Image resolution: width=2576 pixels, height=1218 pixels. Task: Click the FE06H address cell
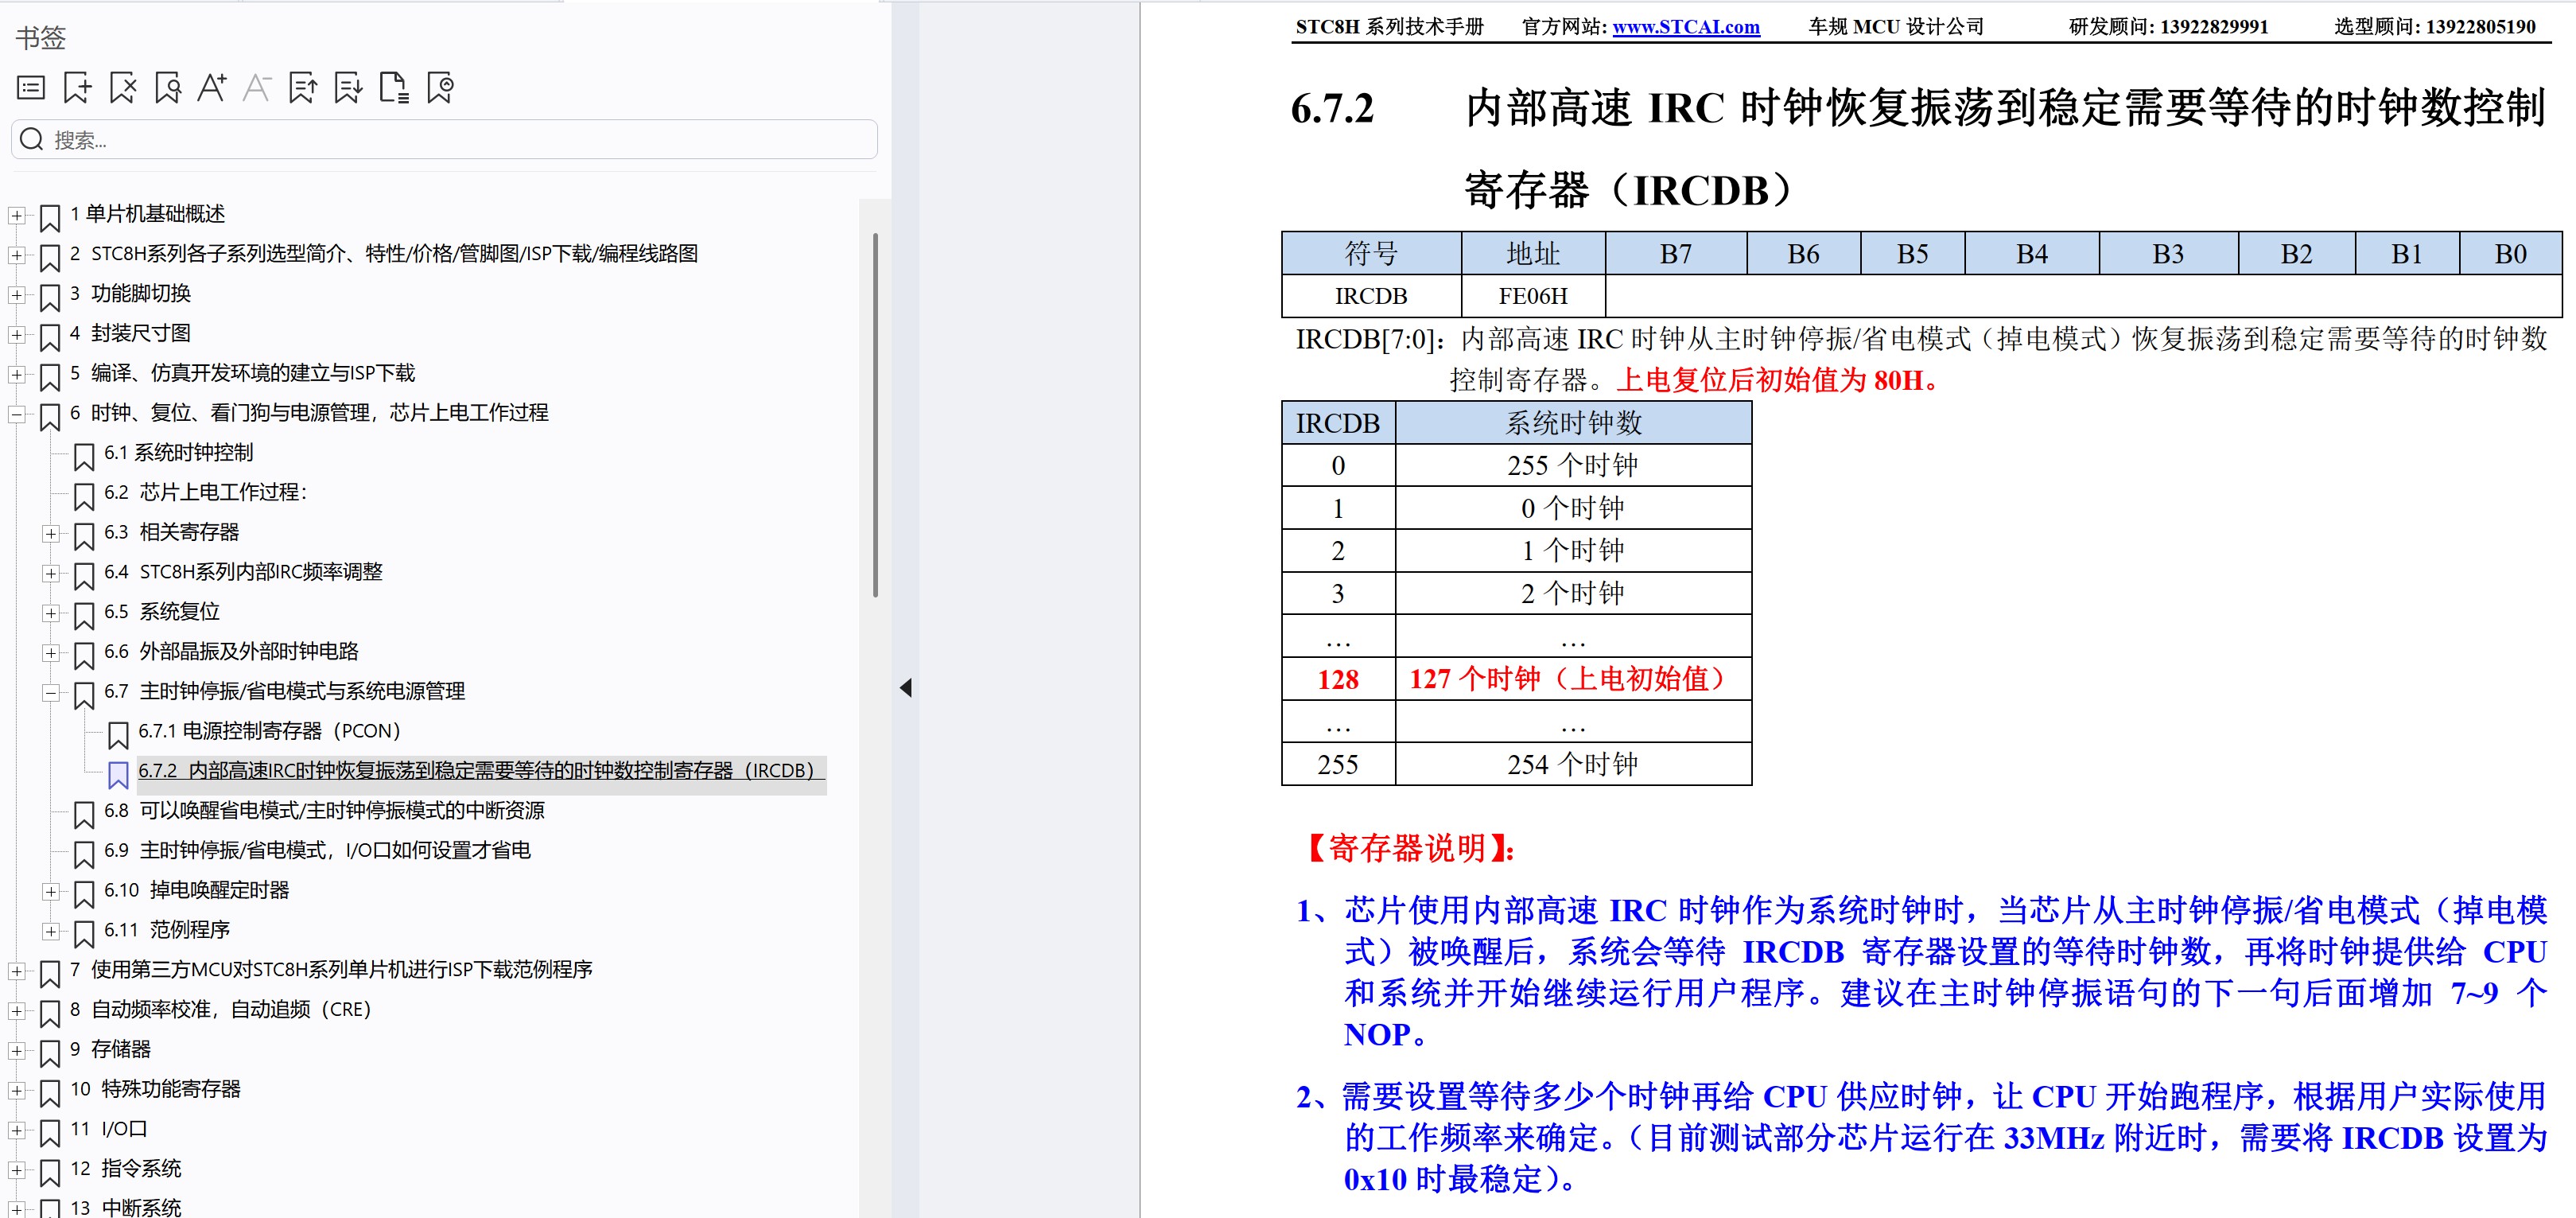click(x=1533, y=296)
